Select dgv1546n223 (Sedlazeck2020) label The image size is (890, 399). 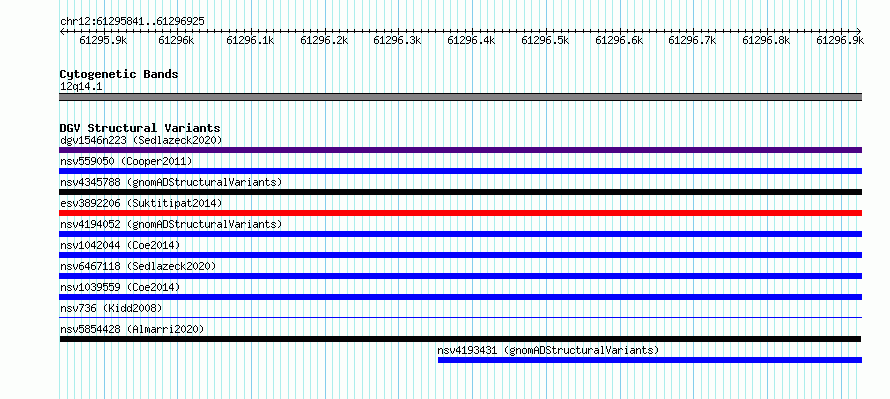pyautogui.click(x=141, y=140)
